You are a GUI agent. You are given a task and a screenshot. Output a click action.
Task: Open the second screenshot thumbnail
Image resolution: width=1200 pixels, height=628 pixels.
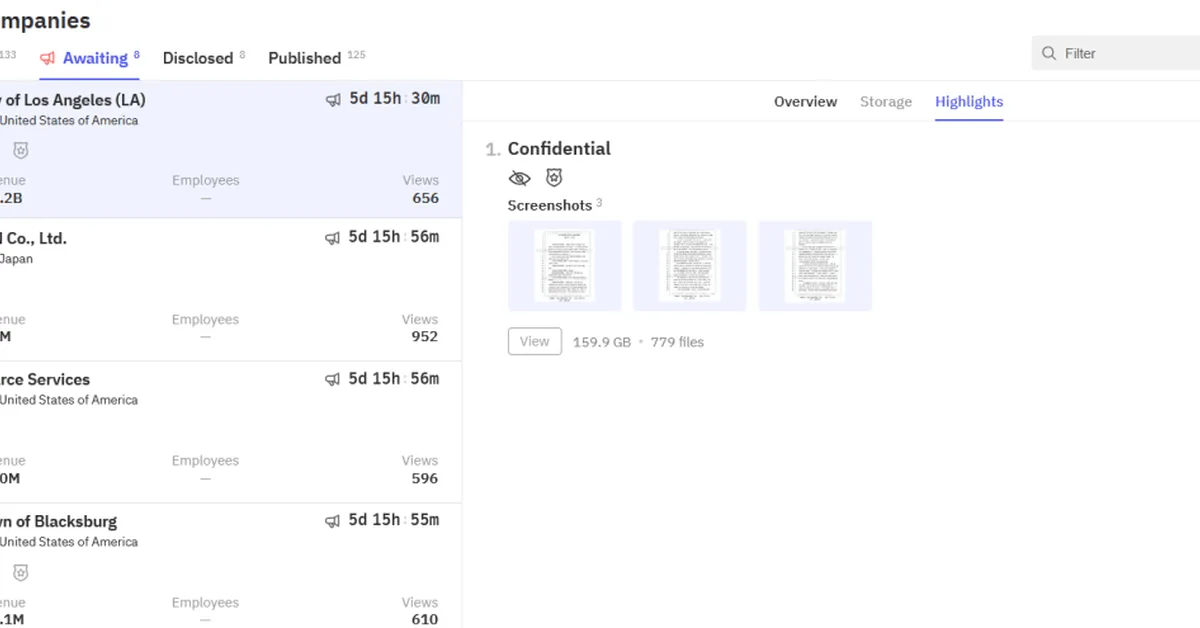[690, 266]
